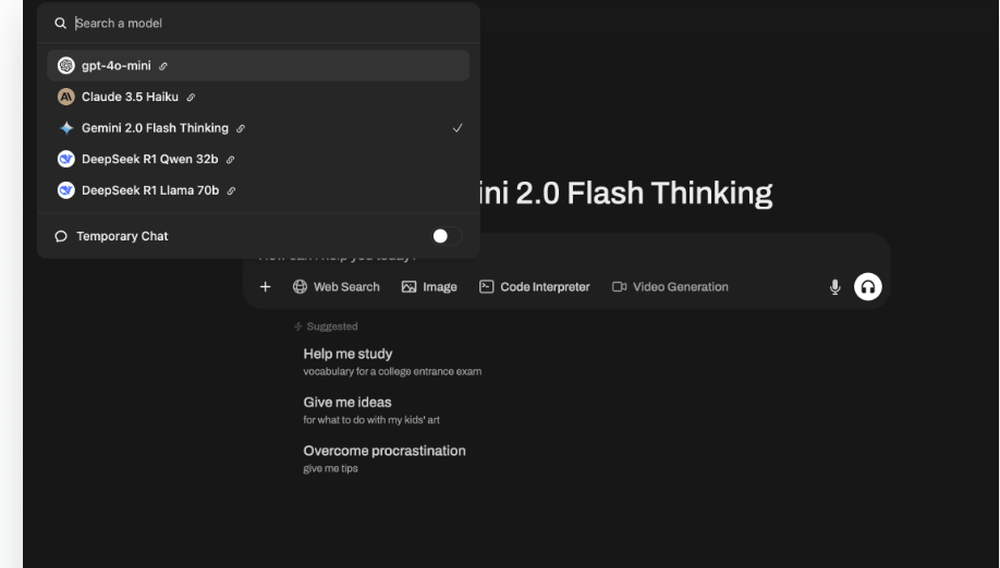Click the Anthropic logo beside Claude 3.5 Haiku
The image size is (1000, 568).
tap(66, 97)
